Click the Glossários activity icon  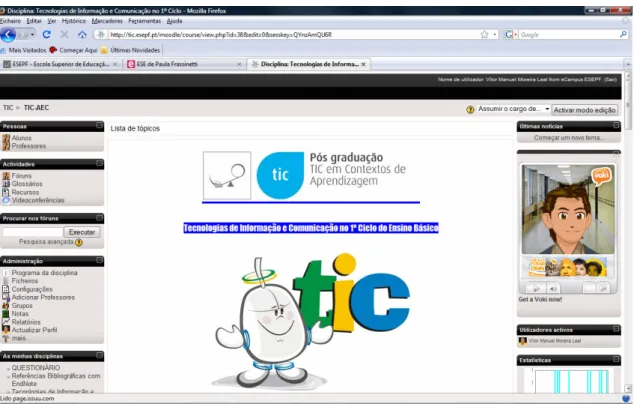tap(6, 184)
